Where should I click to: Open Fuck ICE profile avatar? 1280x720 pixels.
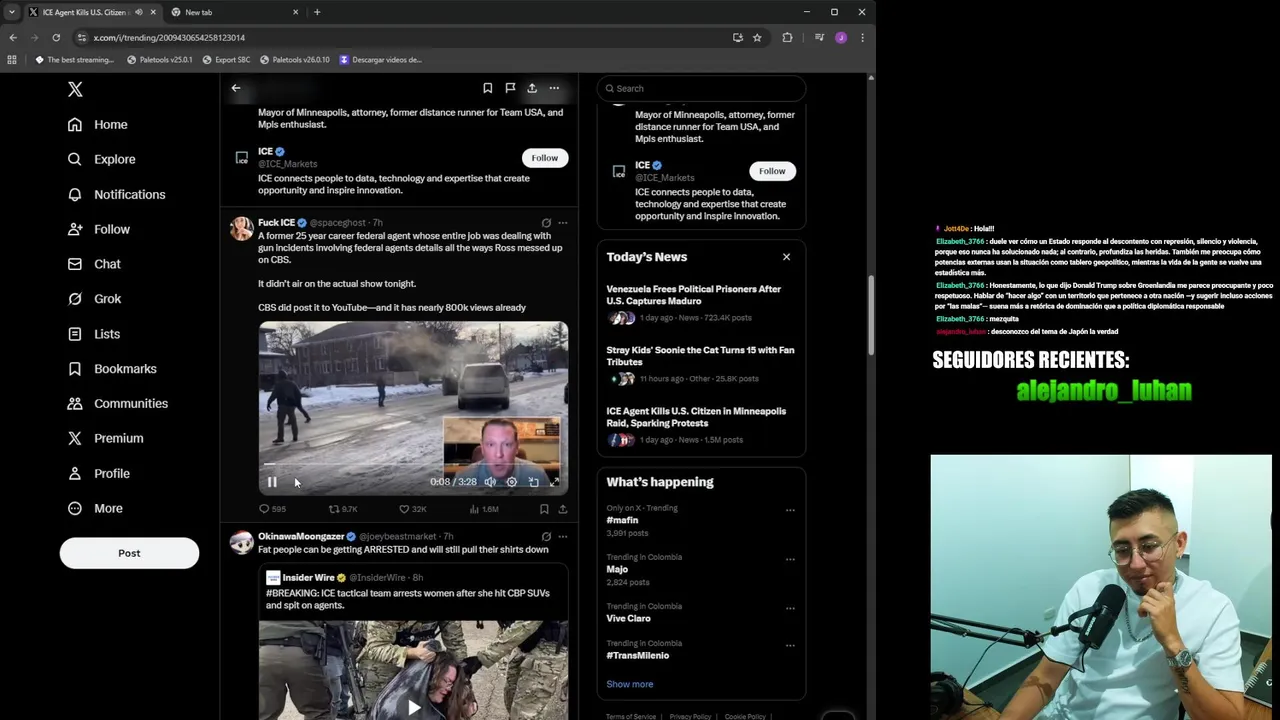241,229
